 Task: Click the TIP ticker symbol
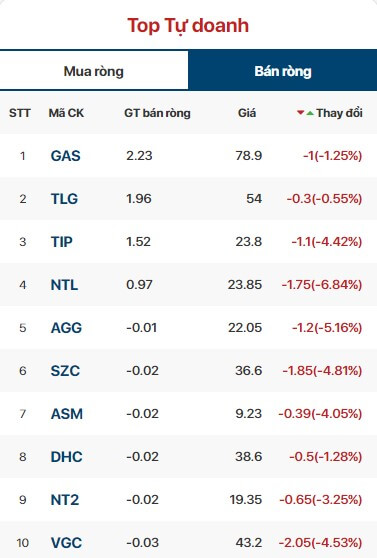coord(62,242)
